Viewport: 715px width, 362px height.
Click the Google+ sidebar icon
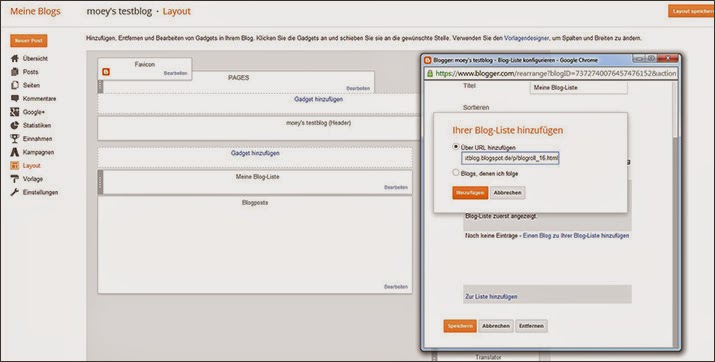(15, 112)
